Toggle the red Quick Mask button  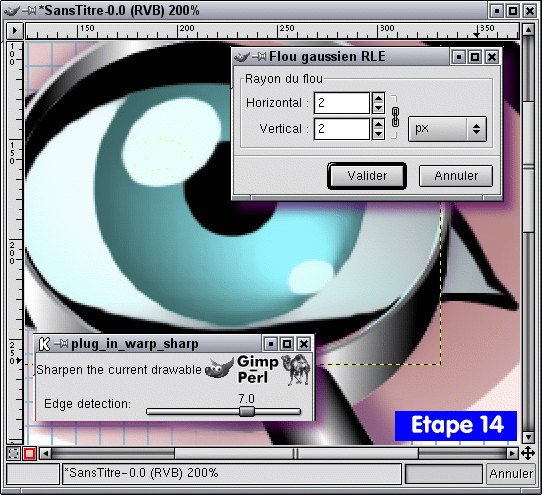tap(29, 453)
